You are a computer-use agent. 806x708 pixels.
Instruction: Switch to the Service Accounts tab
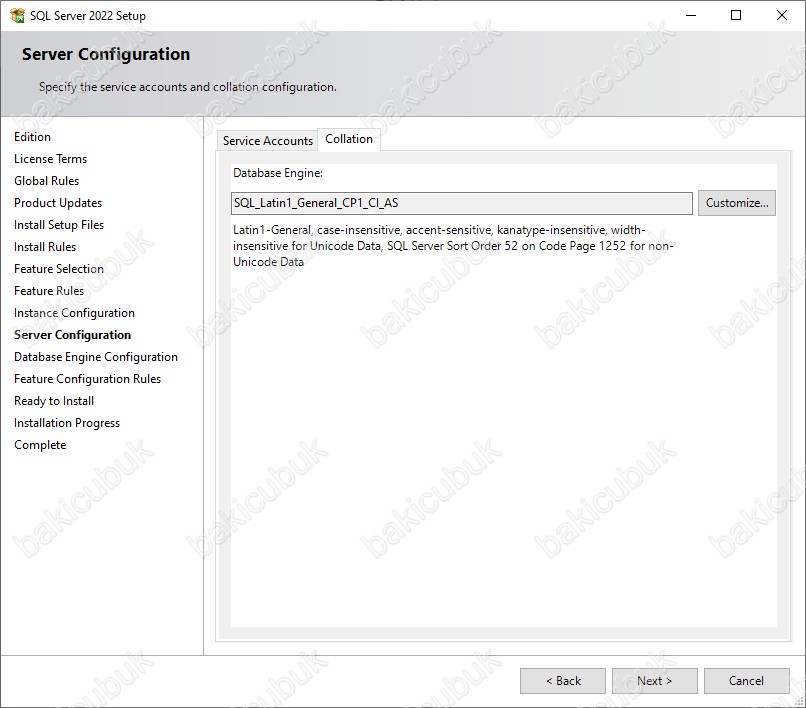[267, 140]
